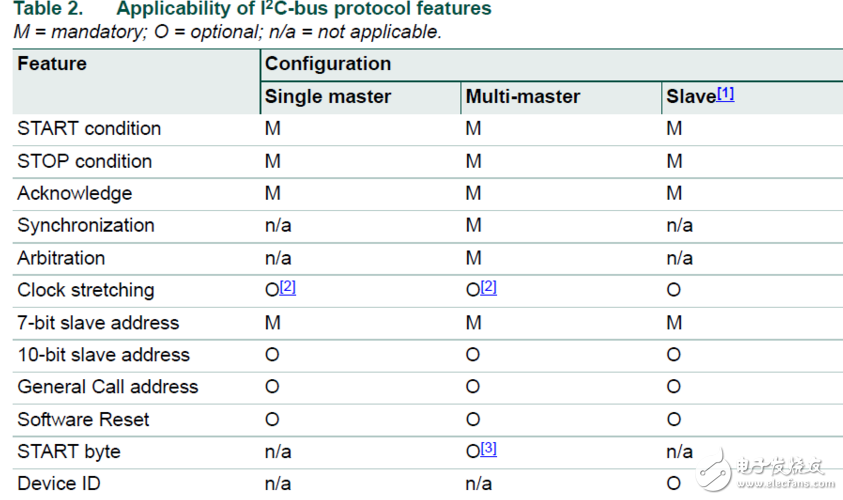Click footnote 2 in Multi-master Clock stretching

click(488, 287)
